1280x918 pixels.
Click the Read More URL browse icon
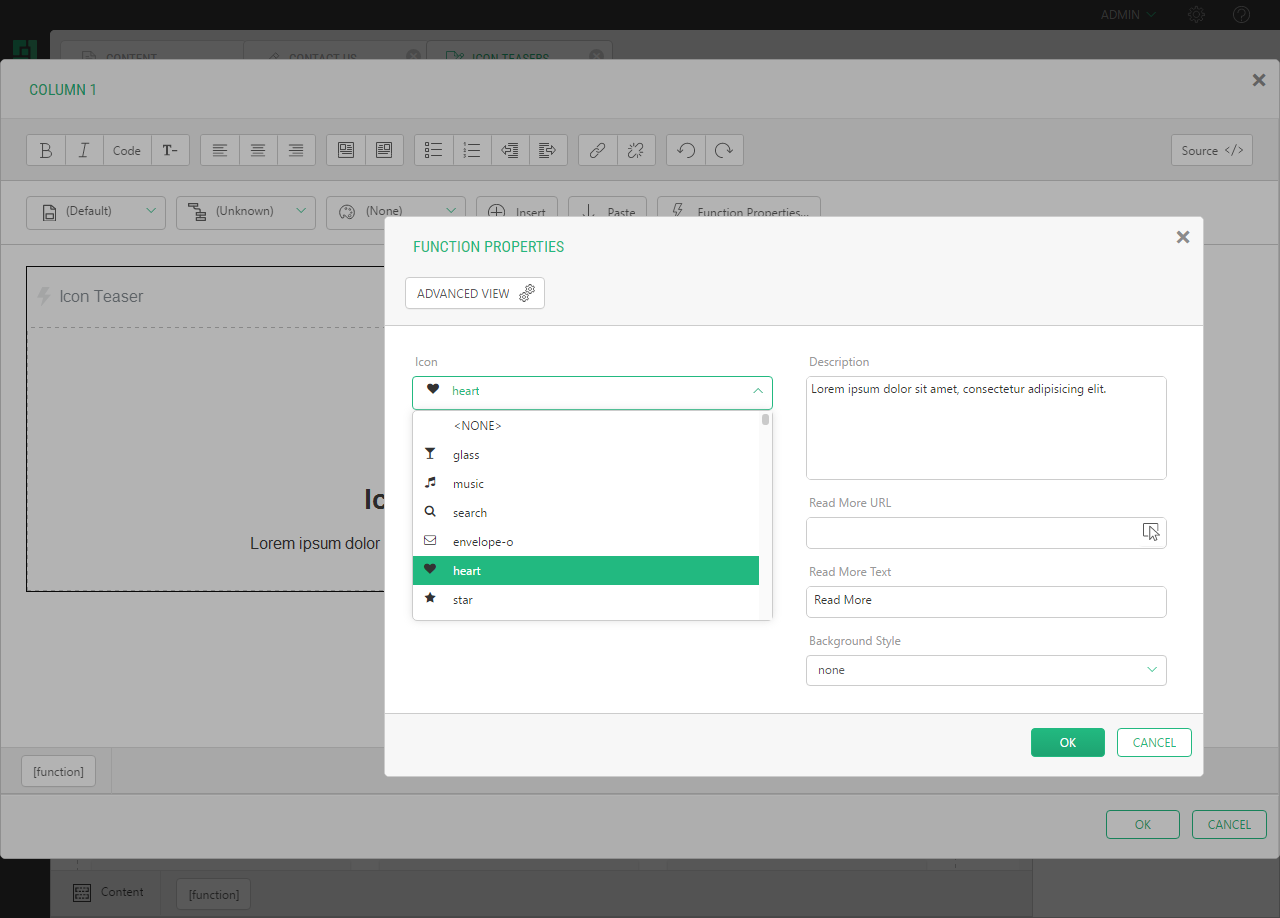pyautogui.click(x=1151, y=532)
